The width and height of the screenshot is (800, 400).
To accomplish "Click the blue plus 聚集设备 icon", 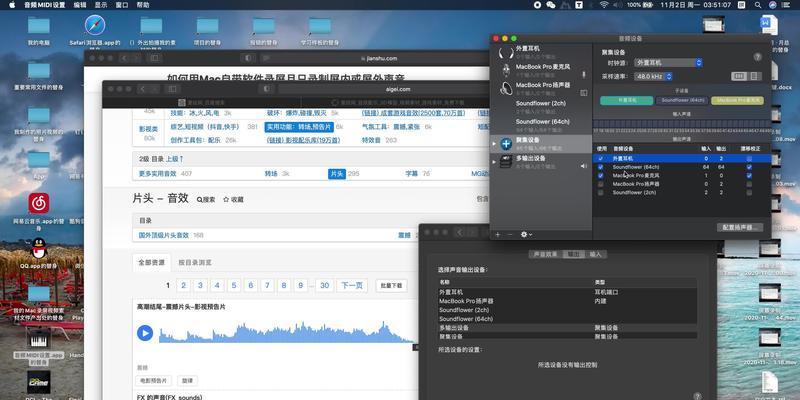I will pyautogui.click(x=506, y=143).
